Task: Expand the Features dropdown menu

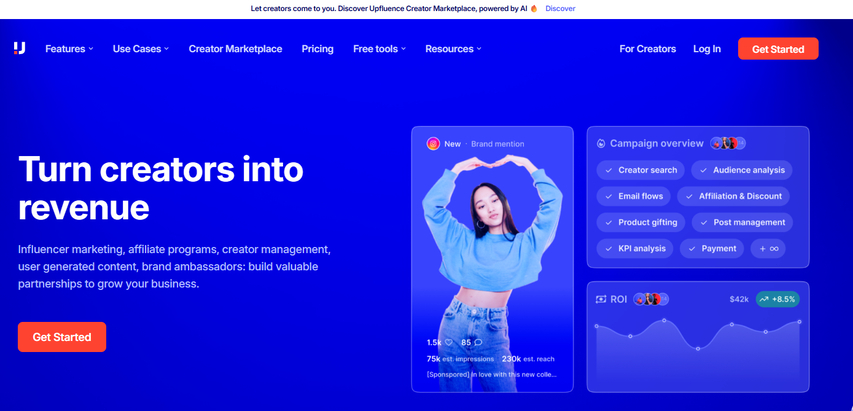Action: click(x=69, y=49)
